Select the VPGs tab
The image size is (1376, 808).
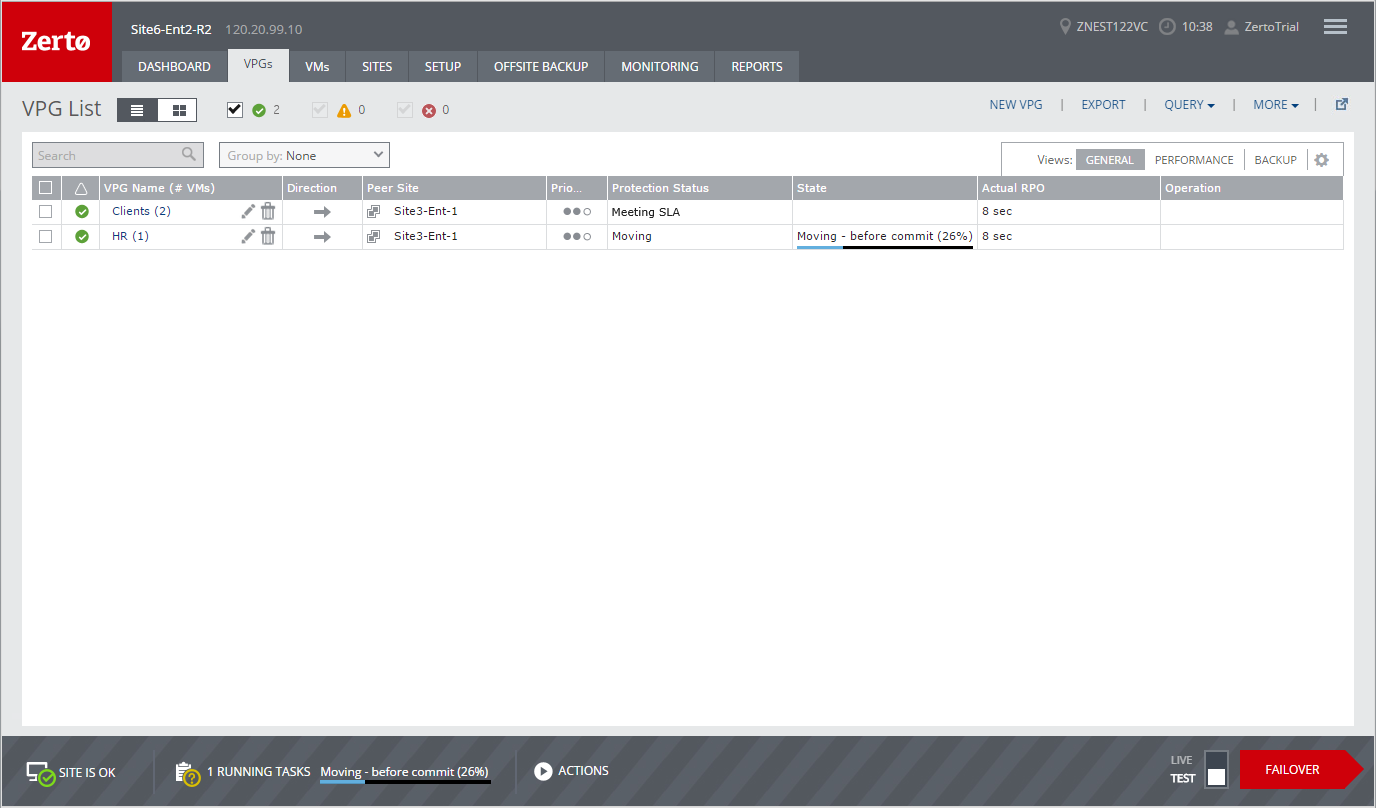coord(258,65)
